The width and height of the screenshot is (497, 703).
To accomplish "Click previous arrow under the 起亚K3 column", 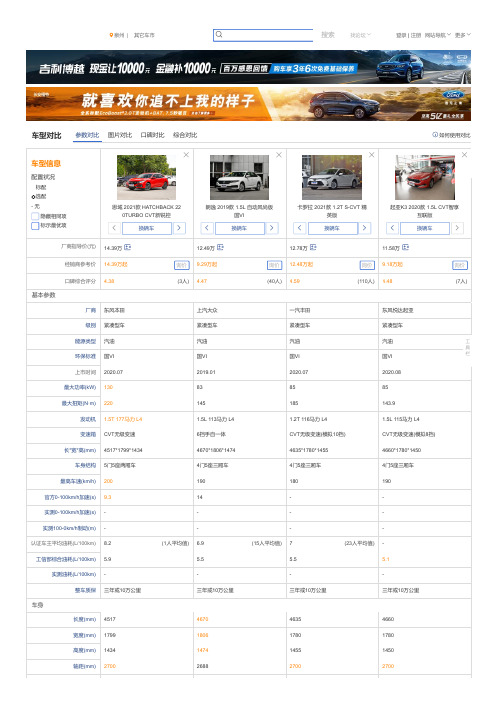I will 392,228.
